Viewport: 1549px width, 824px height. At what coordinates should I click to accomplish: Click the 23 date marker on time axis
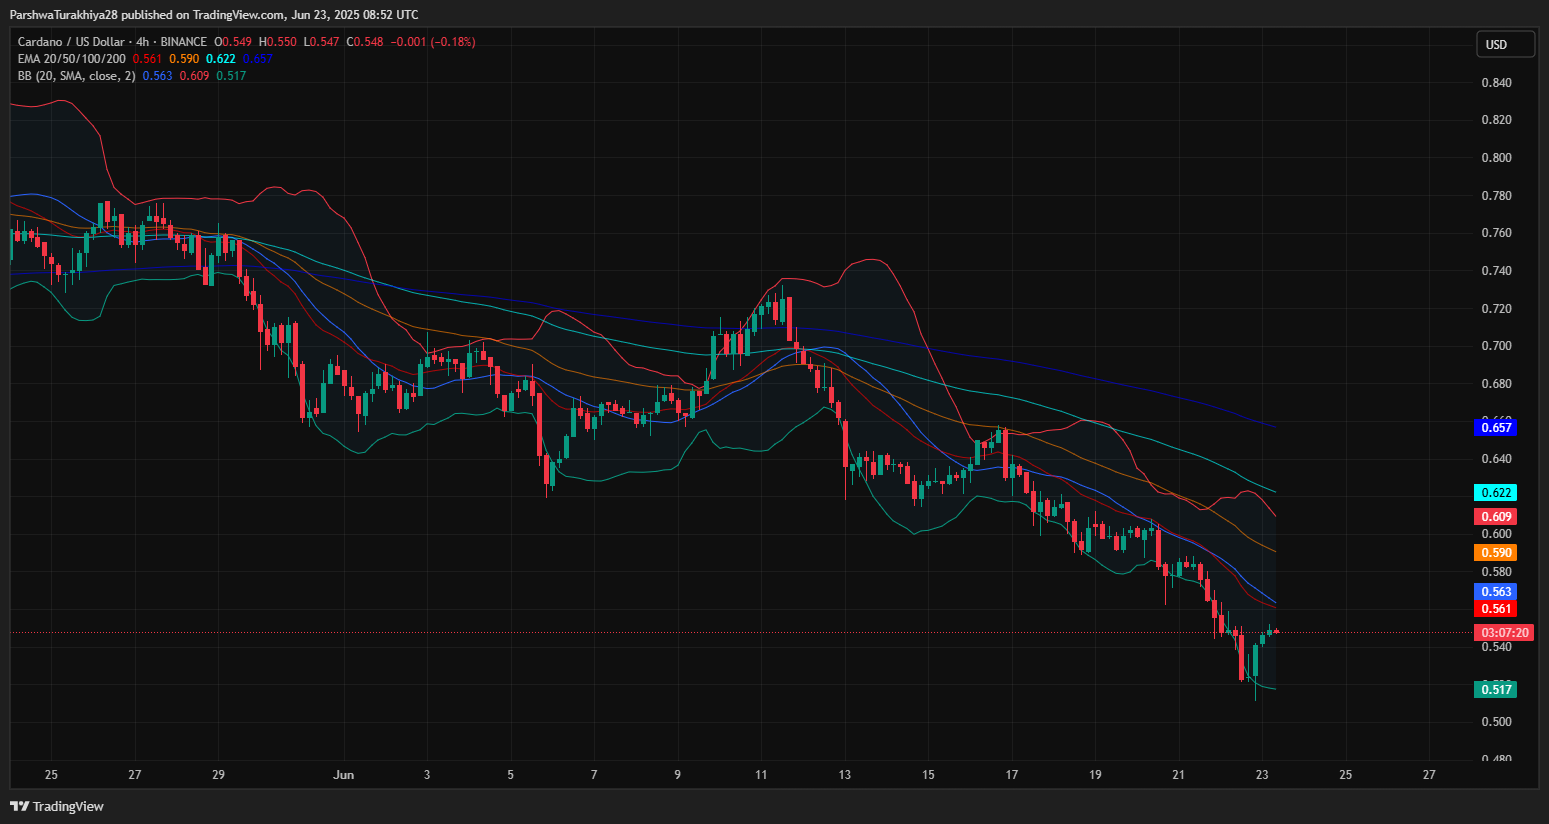pyautogui.click(x=1262, y=775)
